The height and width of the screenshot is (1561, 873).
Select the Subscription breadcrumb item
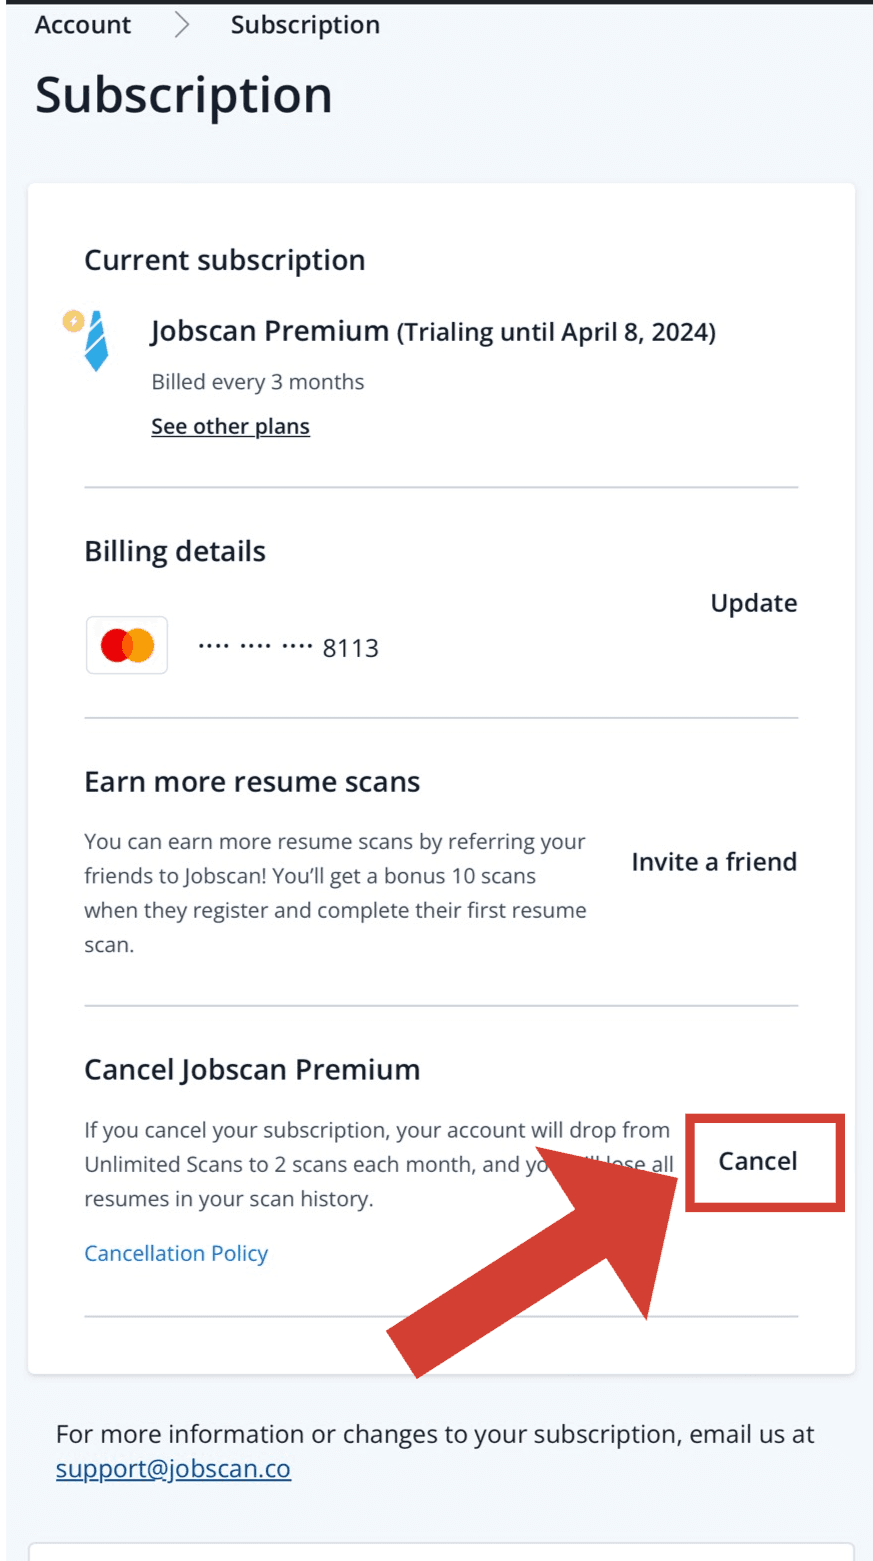[x=305, y=25]
